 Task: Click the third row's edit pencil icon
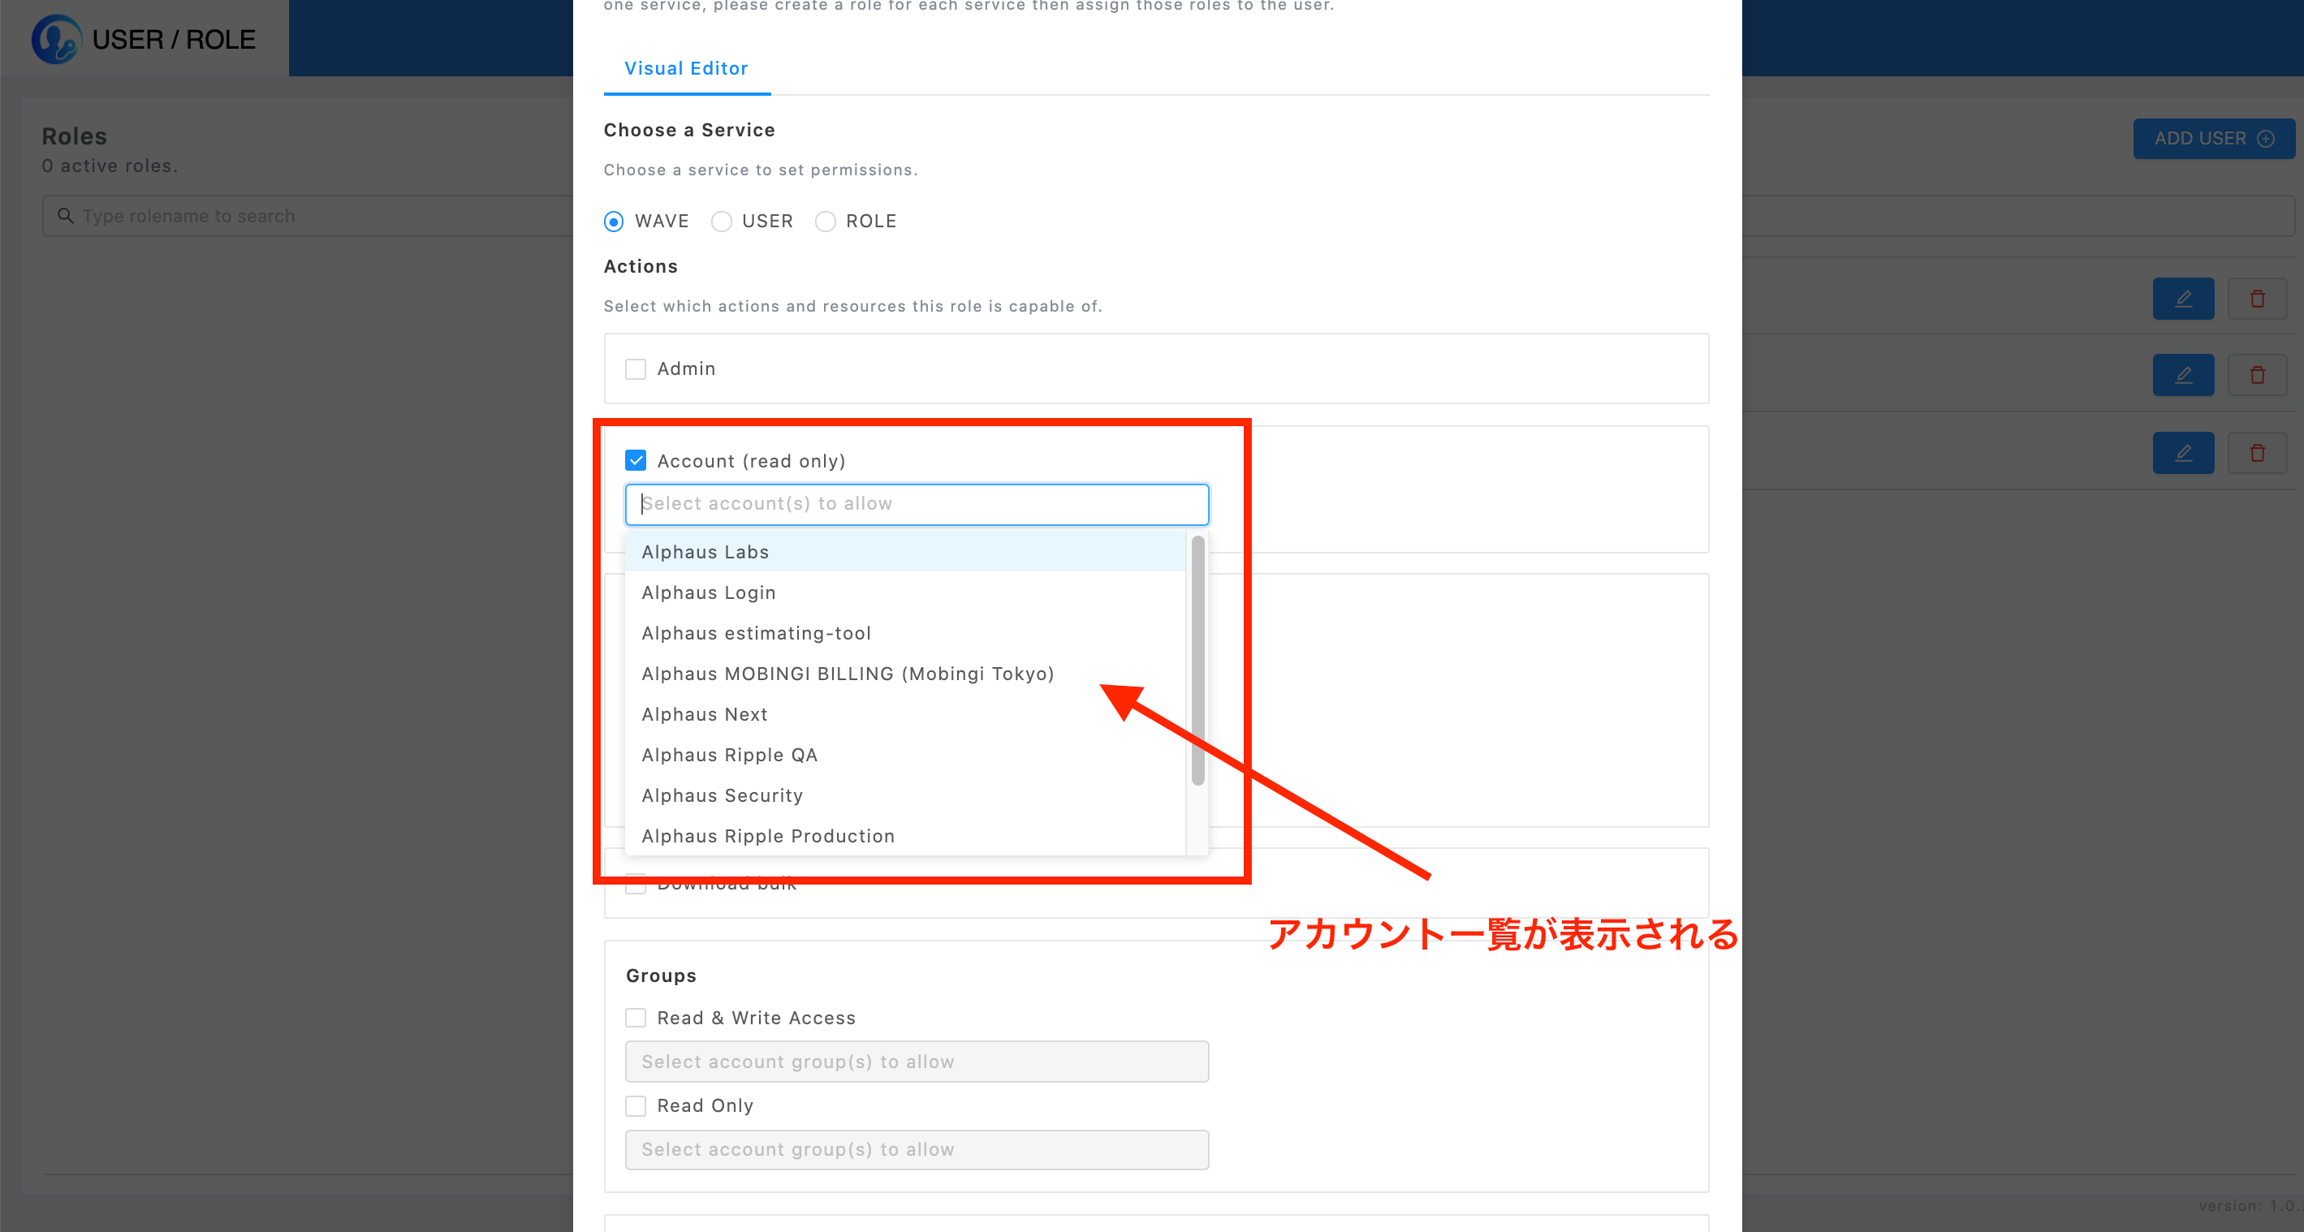[2183, 453]
